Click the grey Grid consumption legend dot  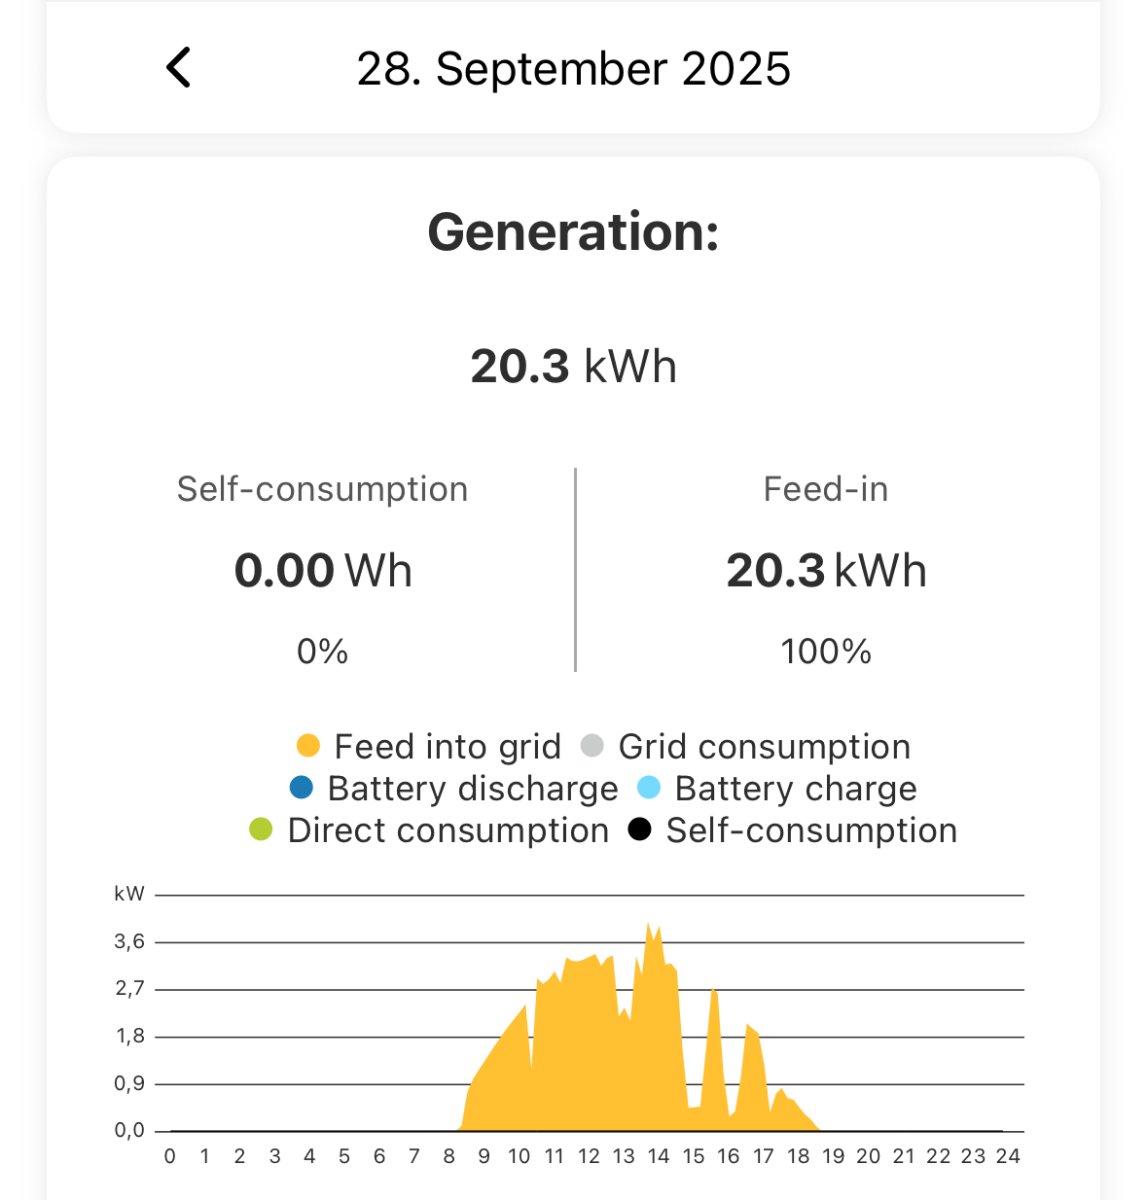point(592,746)
